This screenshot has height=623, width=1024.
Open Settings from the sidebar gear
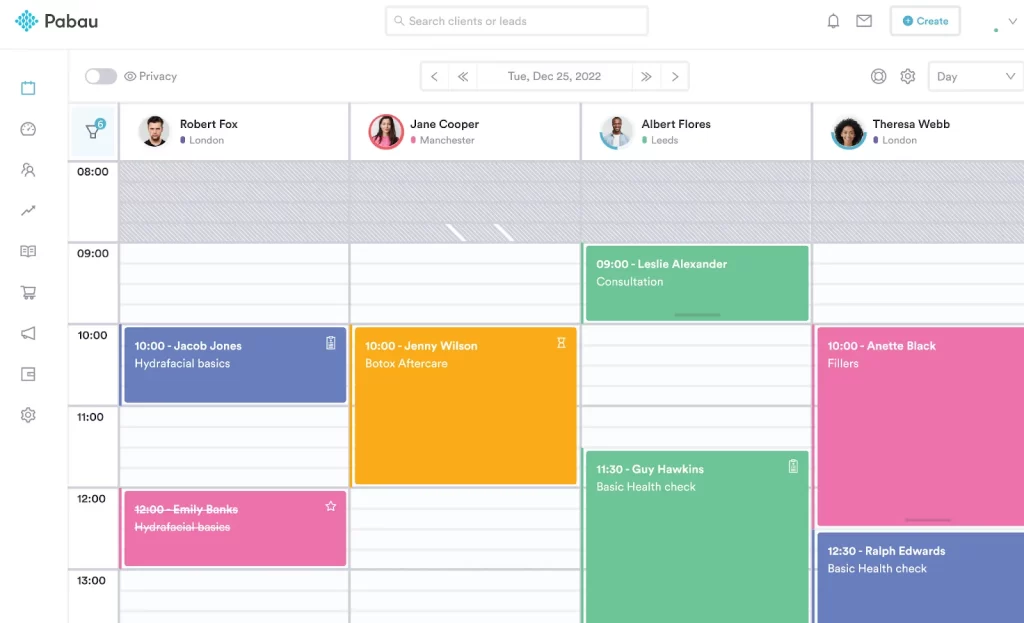pyautogui.click(x=27, y=414)
